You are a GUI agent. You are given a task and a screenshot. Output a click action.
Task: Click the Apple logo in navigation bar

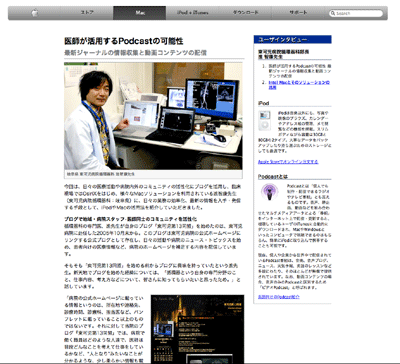[x=34, y=13]
